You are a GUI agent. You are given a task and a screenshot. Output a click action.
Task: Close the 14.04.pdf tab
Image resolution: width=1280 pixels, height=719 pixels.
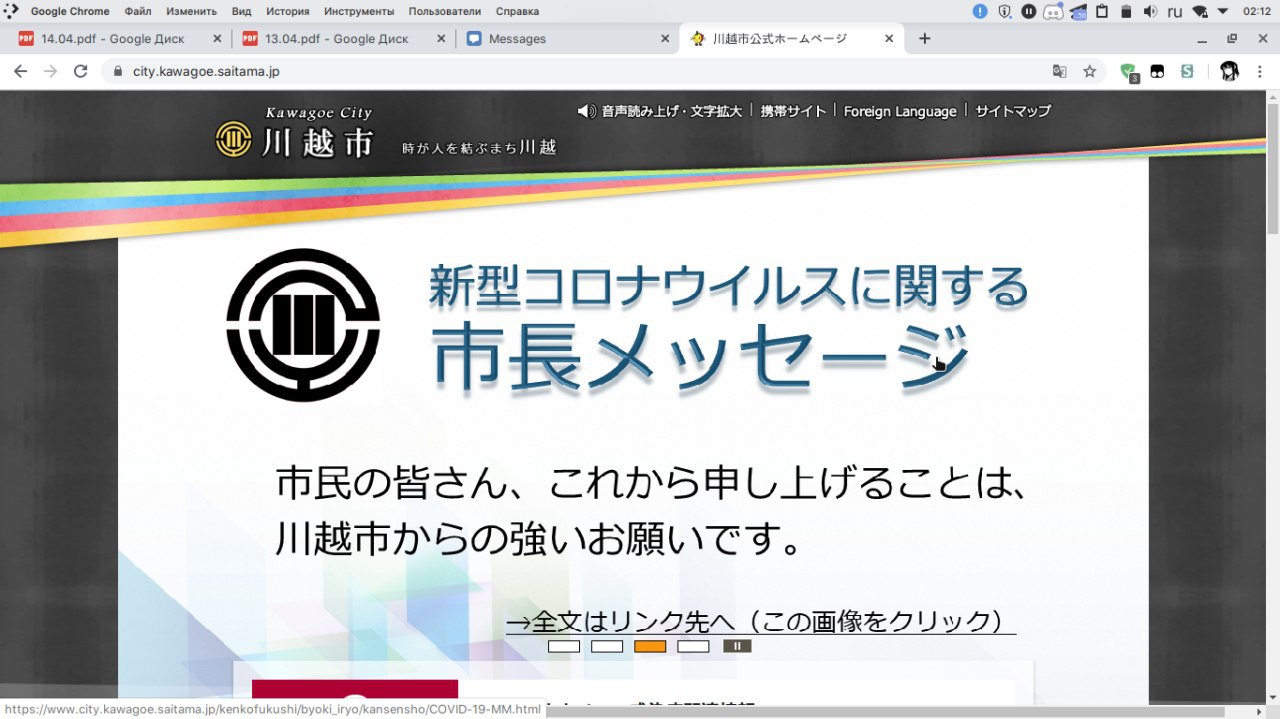click(x=218, y=39)
